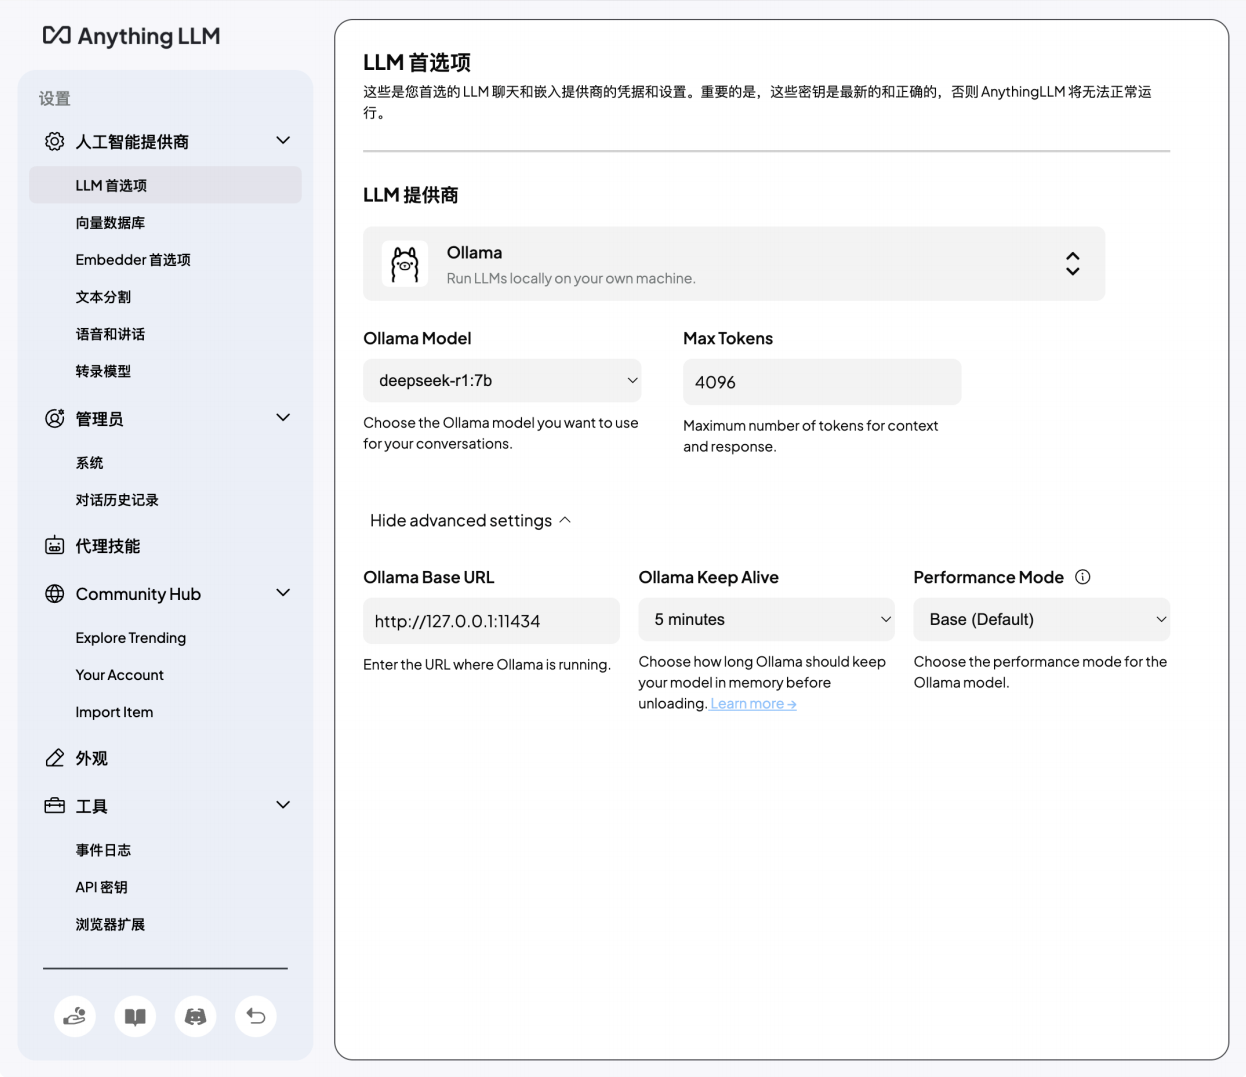The width and height of the screenshot is (1246, 1077).
Task: Click the Performance Mode label
Action: [988, 577]
